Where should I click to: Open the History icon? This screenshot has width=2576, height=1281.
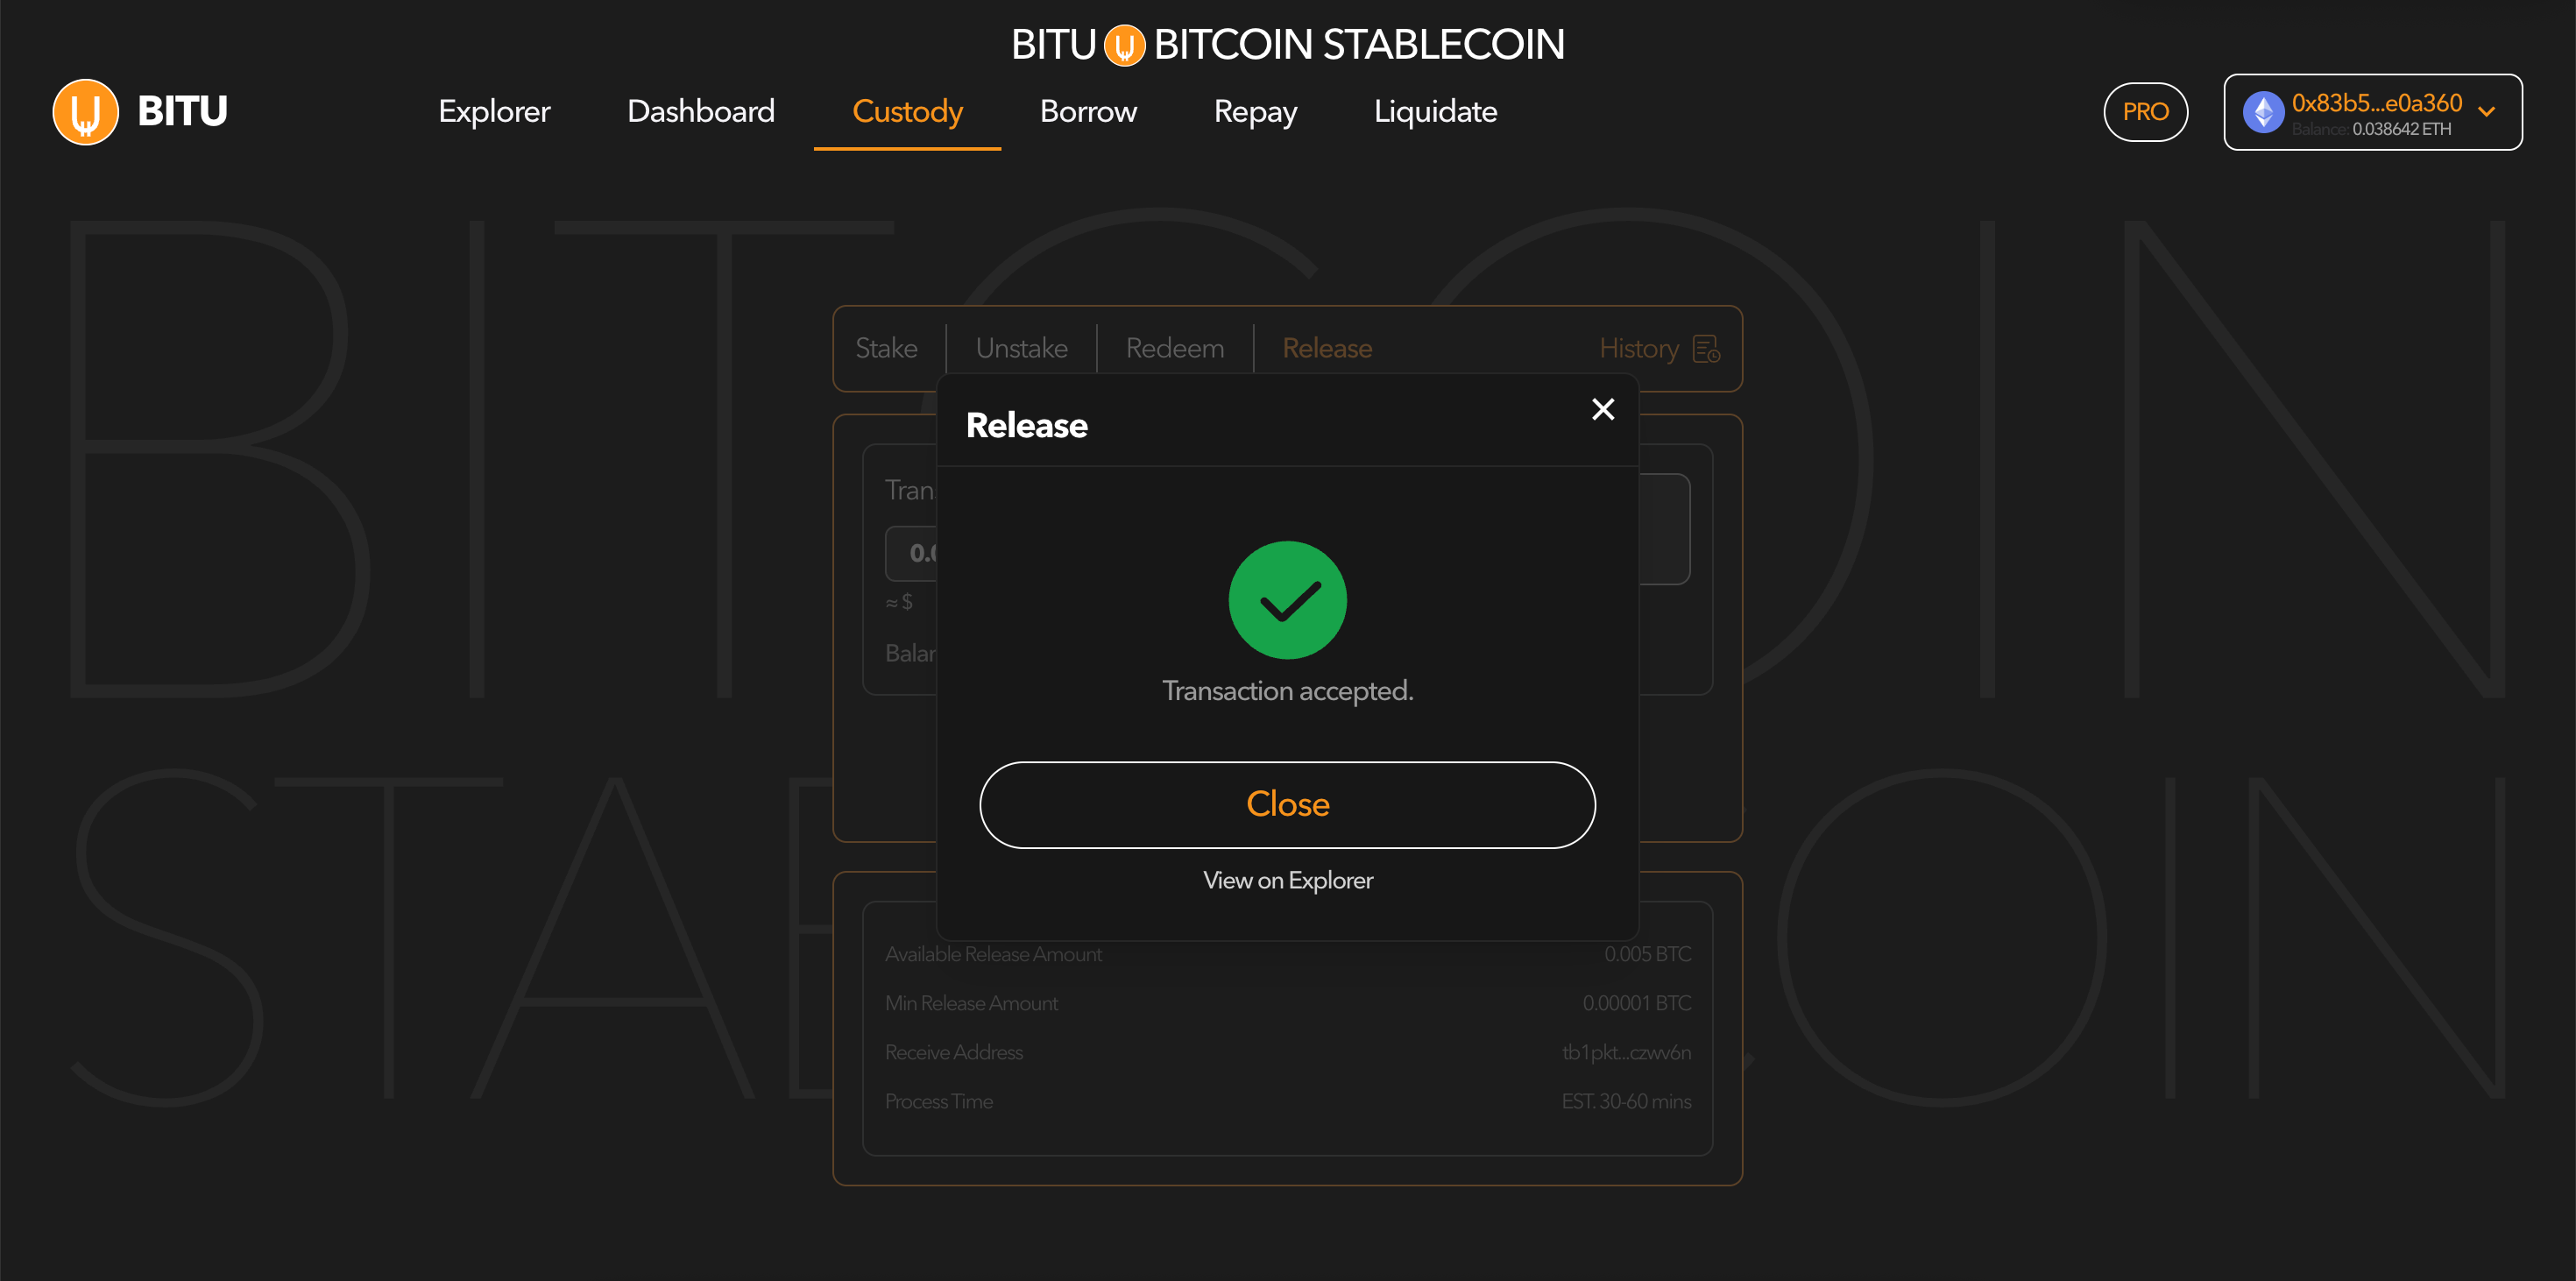tap(1706, 349)
